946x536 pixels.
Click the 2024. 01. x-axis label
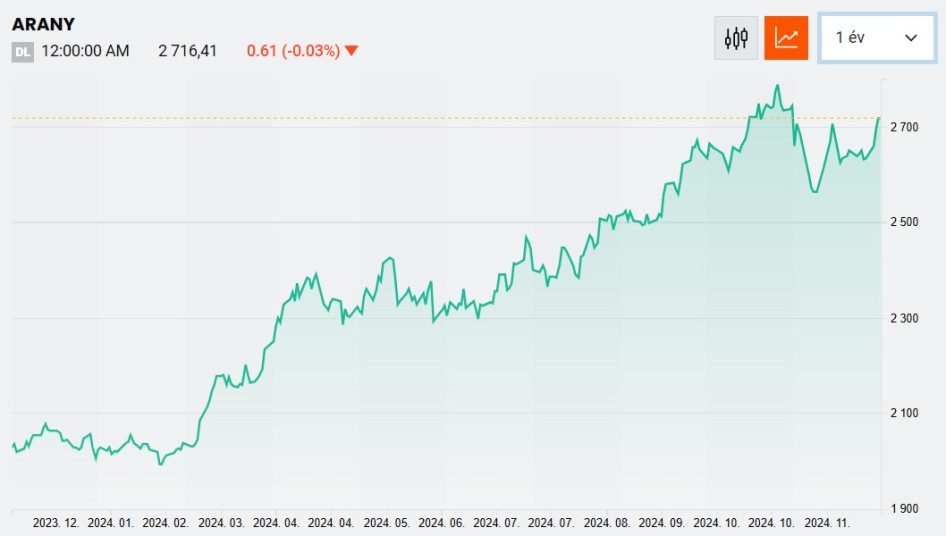[110, 523]
